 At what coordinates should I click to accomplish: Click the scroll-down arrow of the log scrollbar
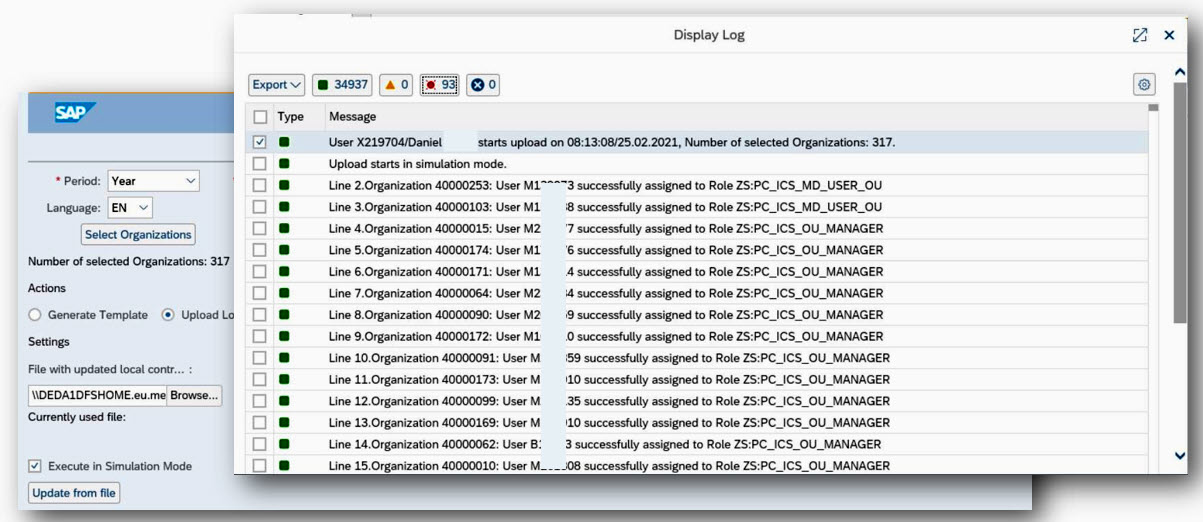tap(1180, 456)
